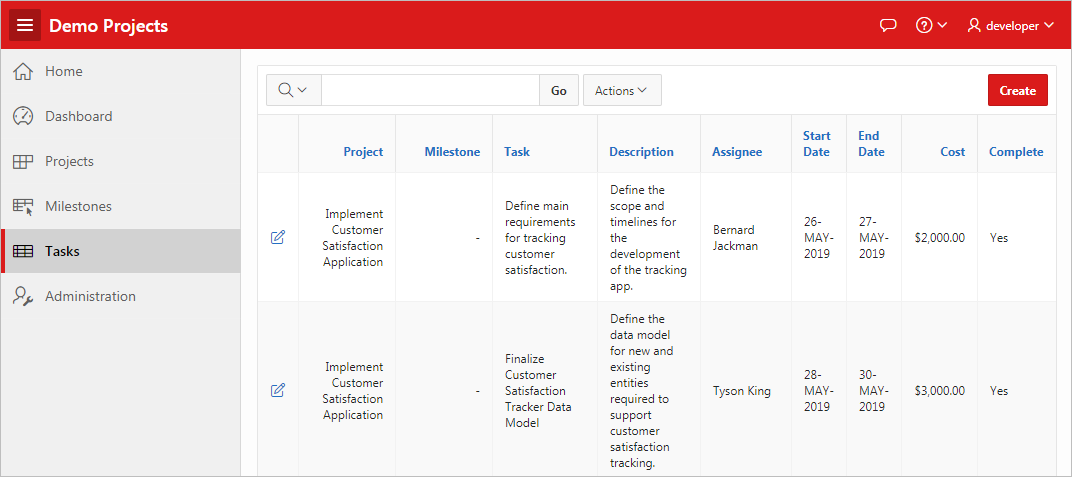The image size is (1072, 477).
Task: Open the search column selector dropdown
Action: [294, 90]
